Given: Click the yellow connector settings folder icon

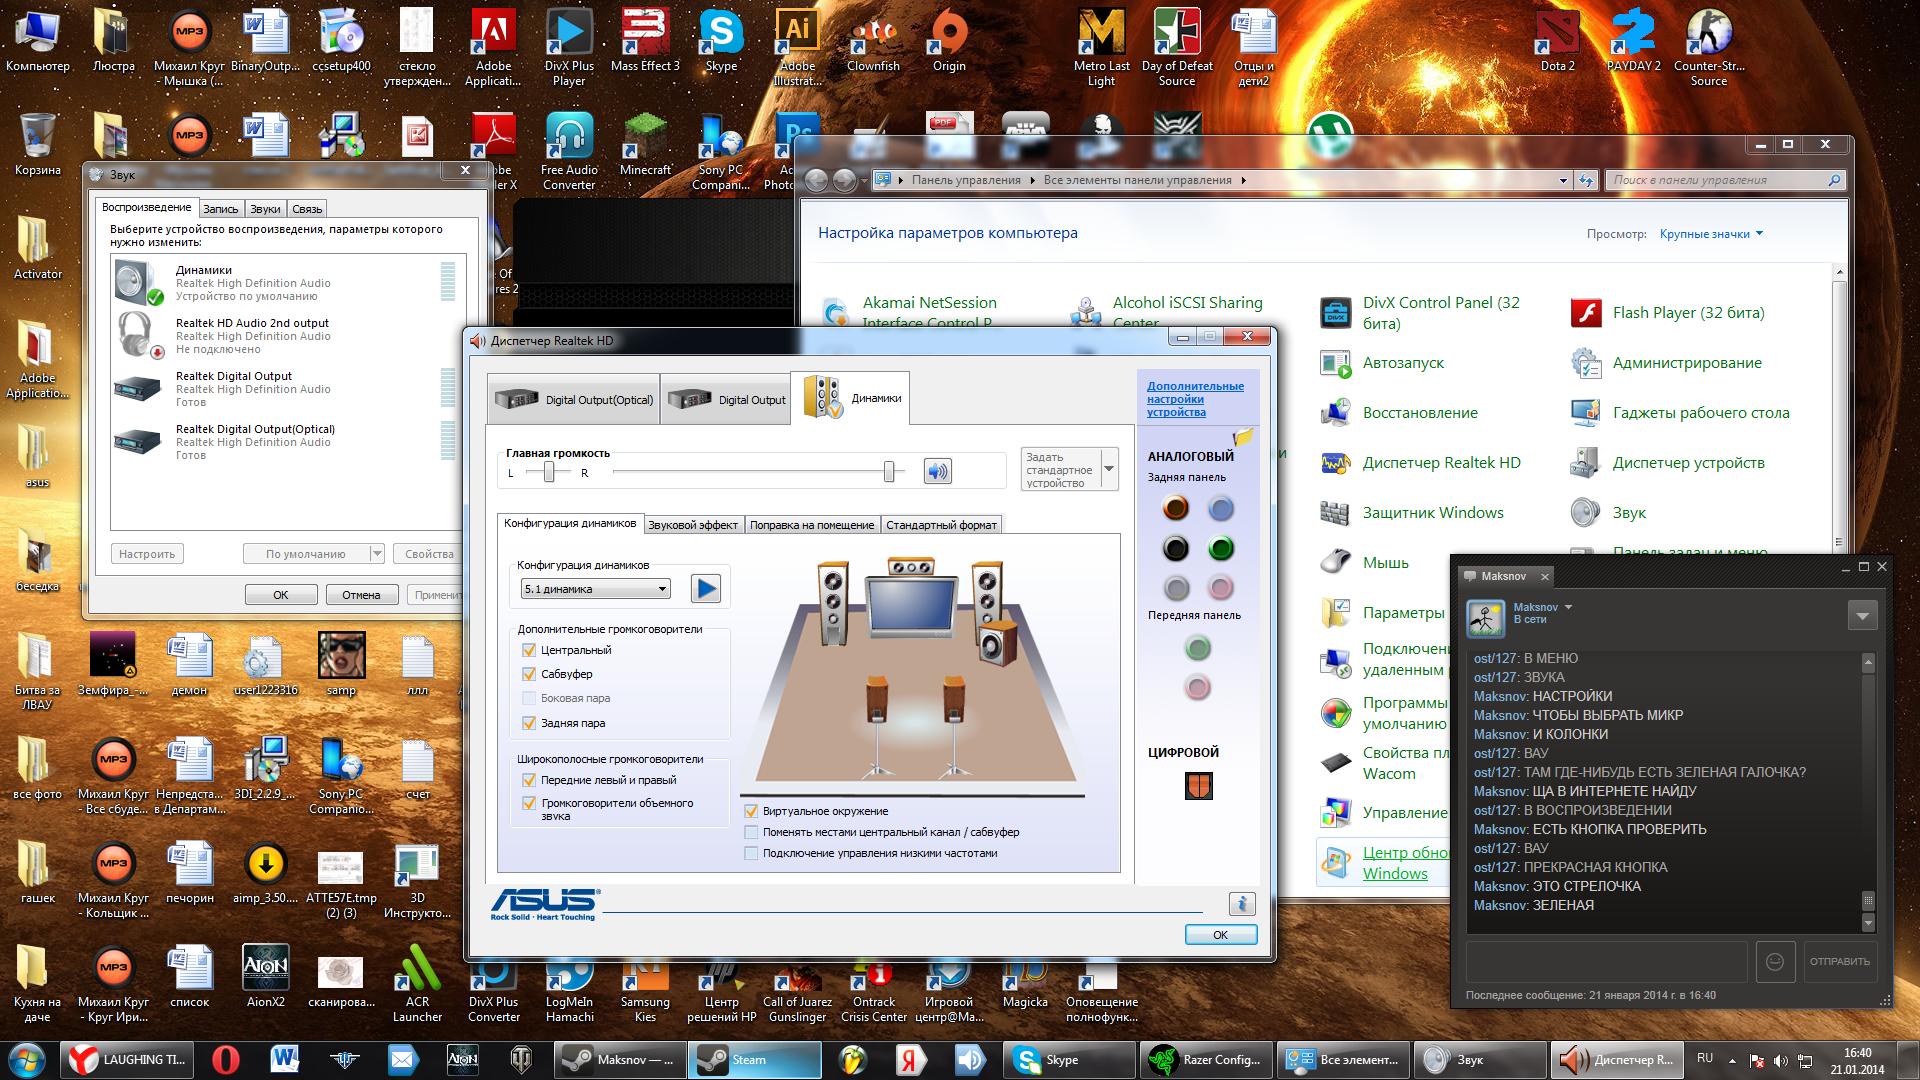Looking at the screenshot, I should [1243, 437].
